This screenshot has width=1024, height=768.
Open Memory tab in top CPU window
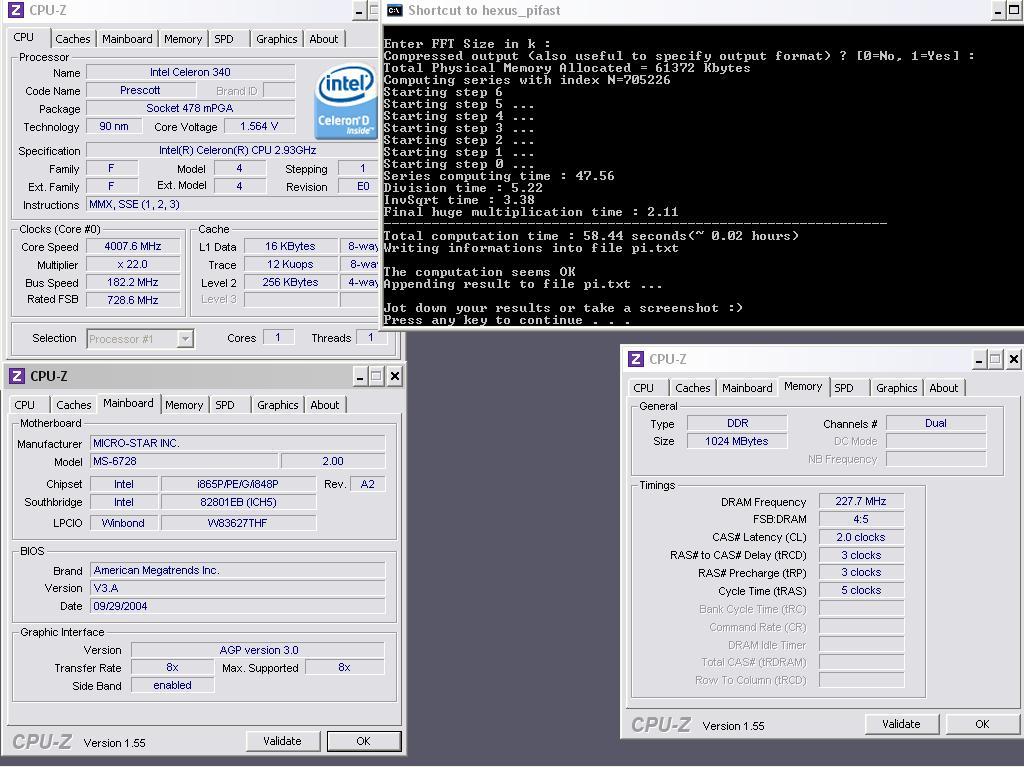click(x=183, y=39)
